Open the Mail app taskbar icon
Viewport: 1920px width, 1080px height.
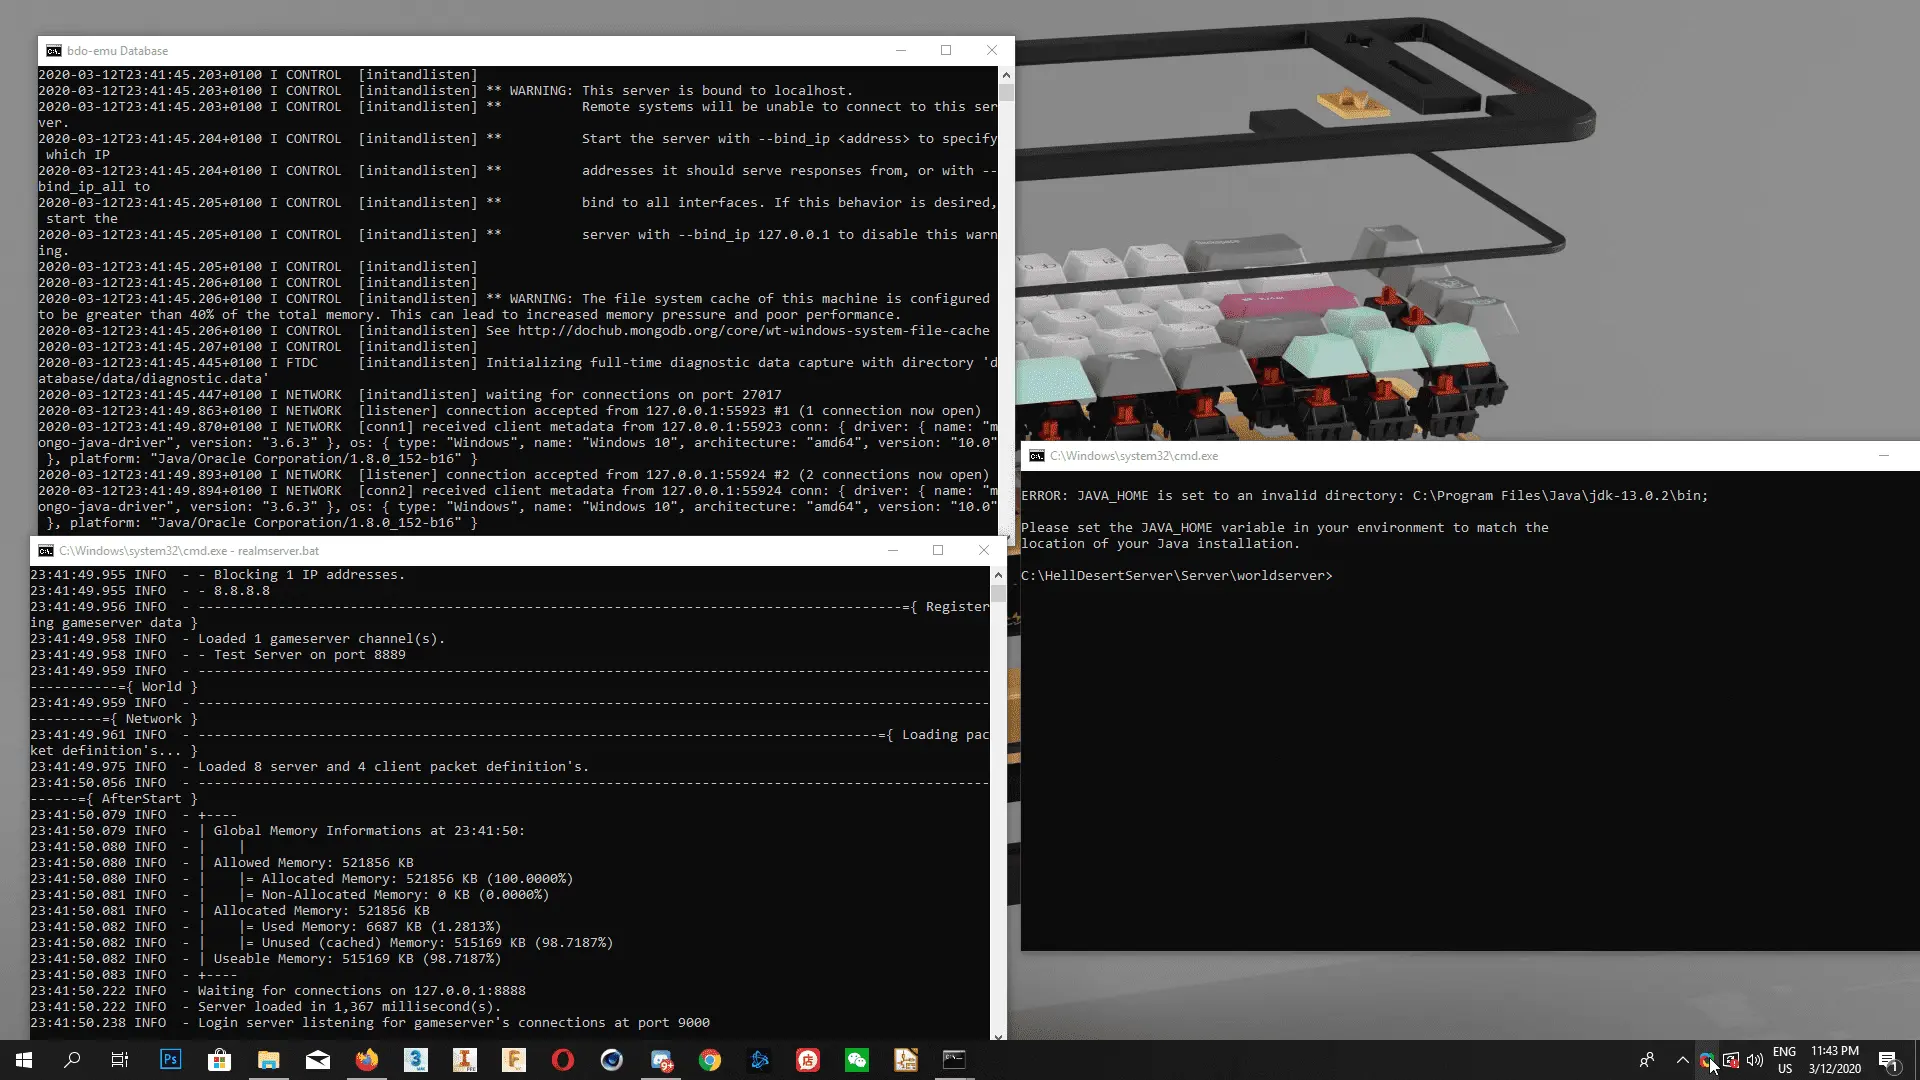tap(318, 1060)
